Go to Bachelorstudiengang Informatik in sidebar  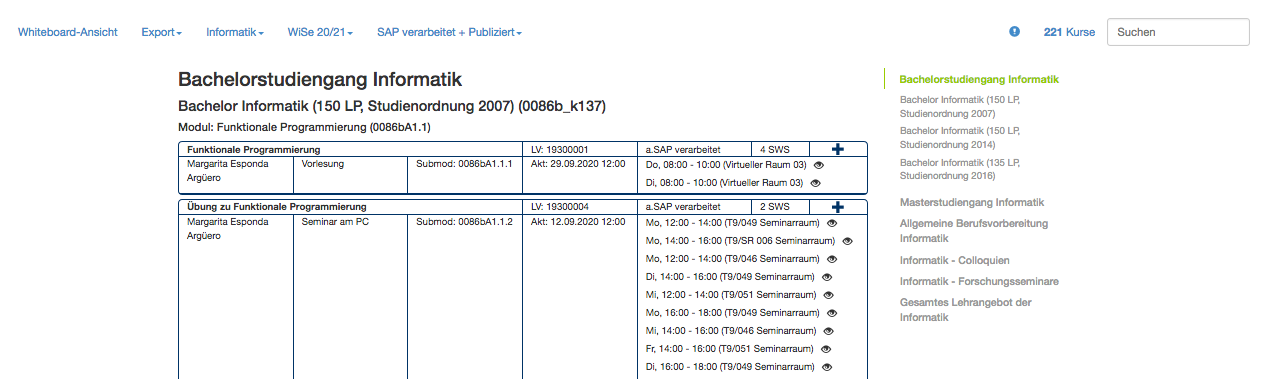(979, 79)
